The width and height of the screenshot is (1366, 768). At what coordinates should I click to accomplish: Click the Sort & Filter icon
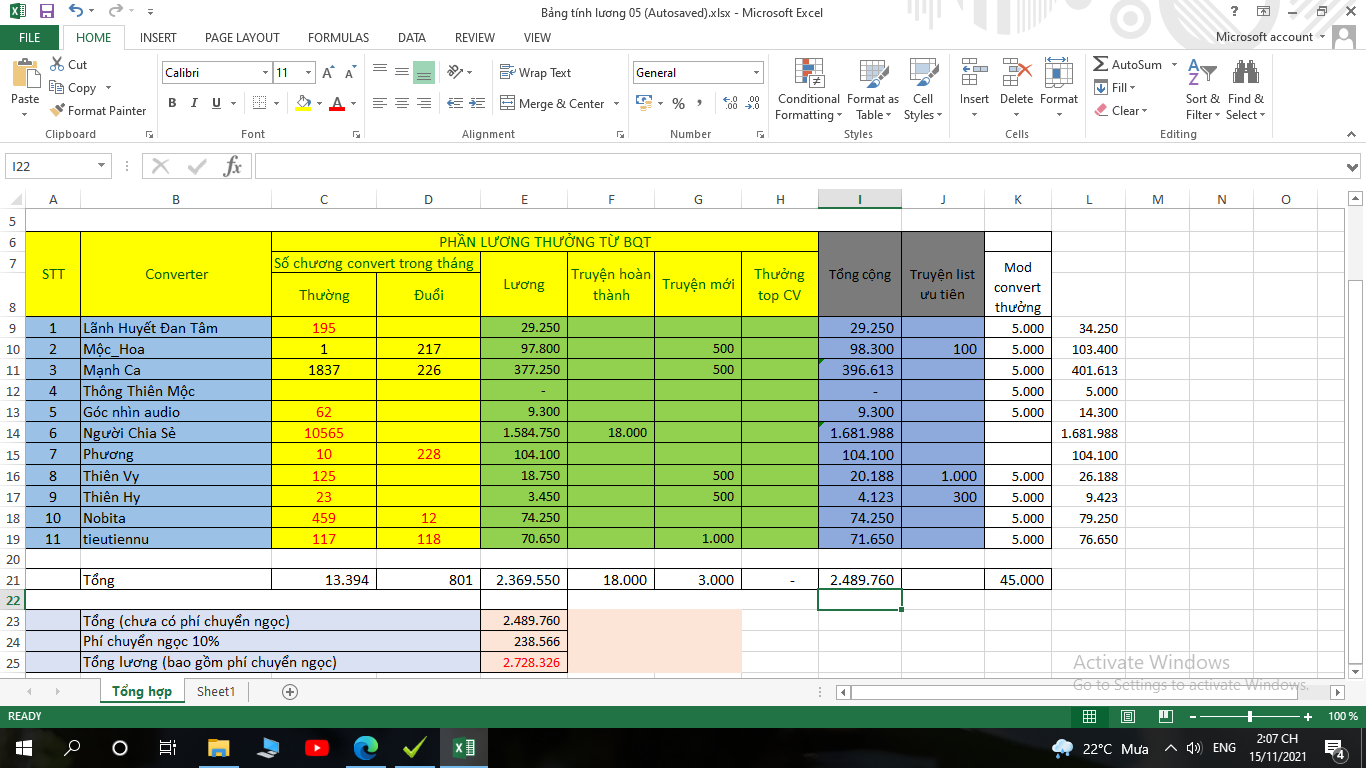[x=1202, y=90]
